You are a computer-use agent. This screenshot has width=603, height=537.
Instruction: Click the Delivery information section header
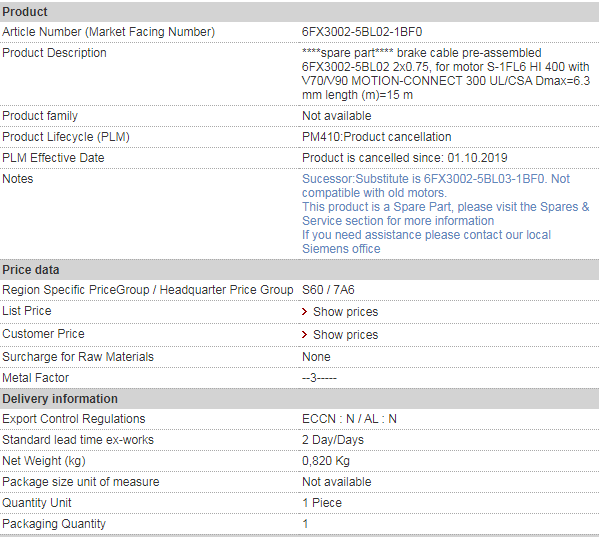[x=299, y=399]
